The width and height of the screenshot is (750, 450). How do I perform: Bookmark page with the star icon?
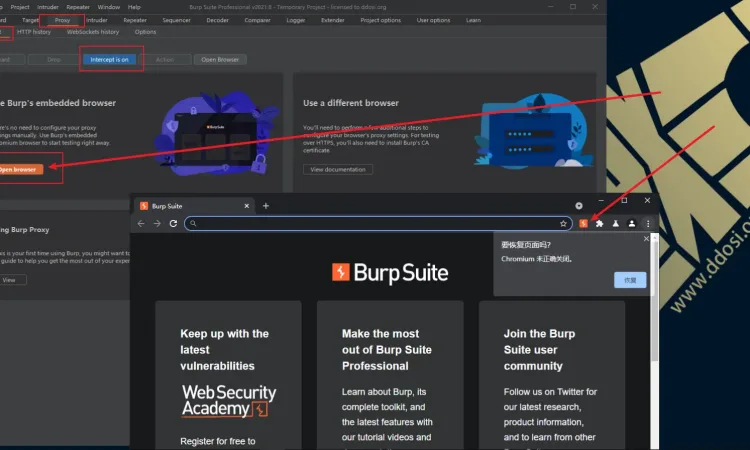click(x=563, y=223)
